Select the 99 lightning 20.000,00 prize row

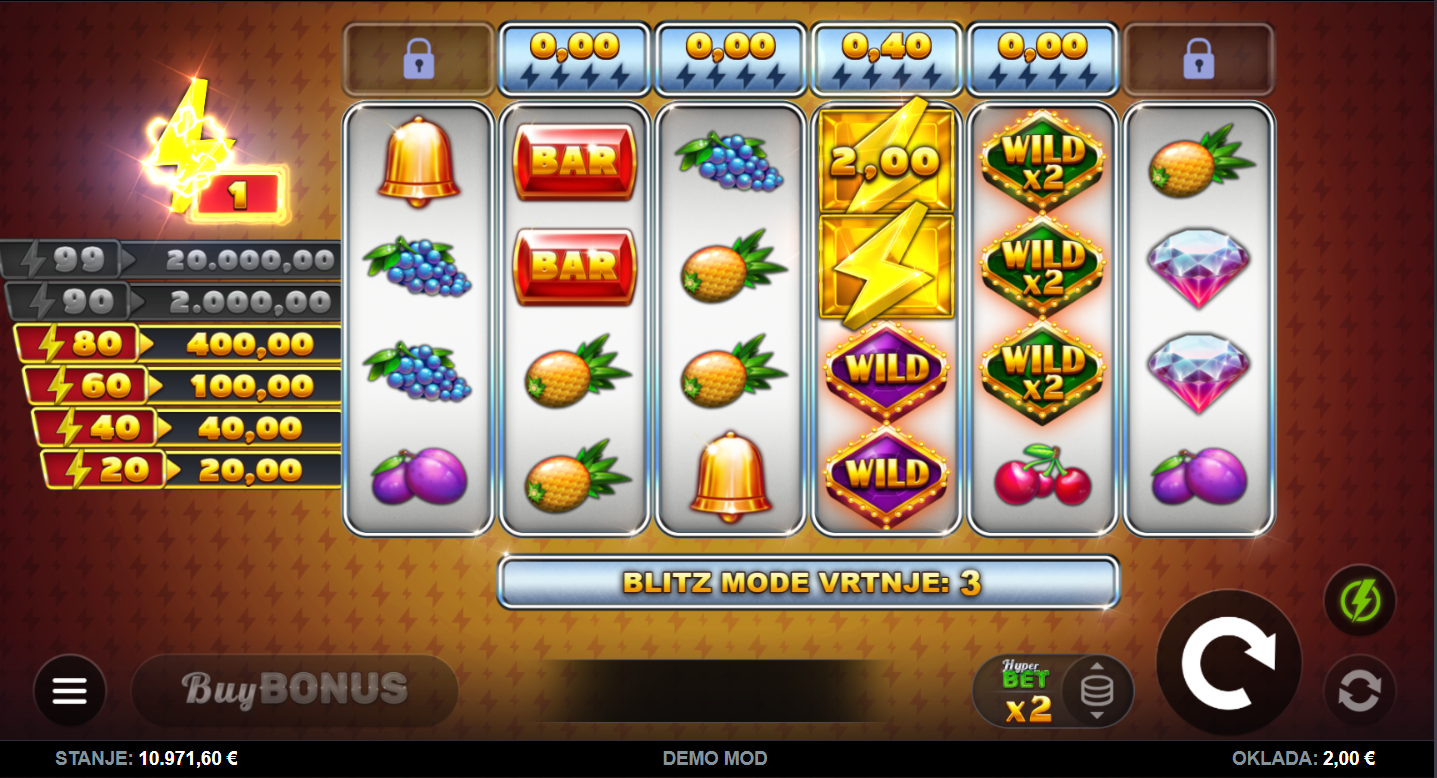pyautogui.click(x=170, y=260)
